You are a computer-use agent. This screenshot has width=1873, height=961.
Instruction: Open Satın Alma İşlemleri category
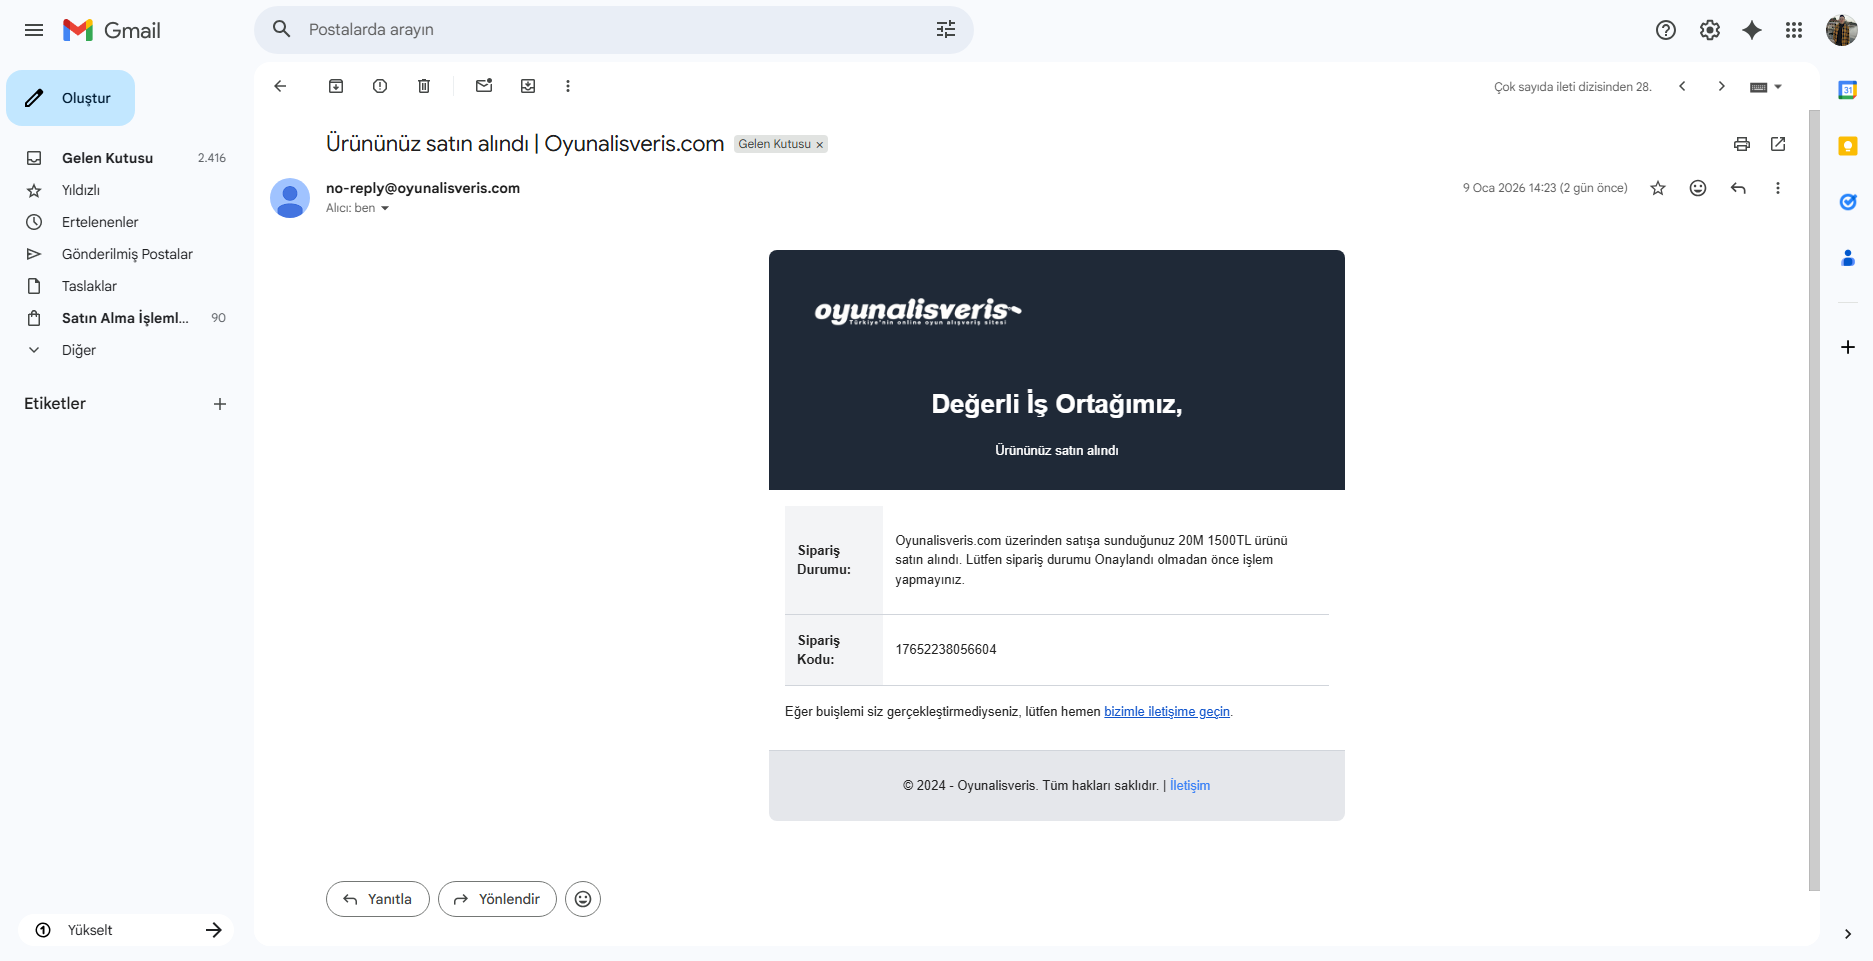tap(124, 318)
